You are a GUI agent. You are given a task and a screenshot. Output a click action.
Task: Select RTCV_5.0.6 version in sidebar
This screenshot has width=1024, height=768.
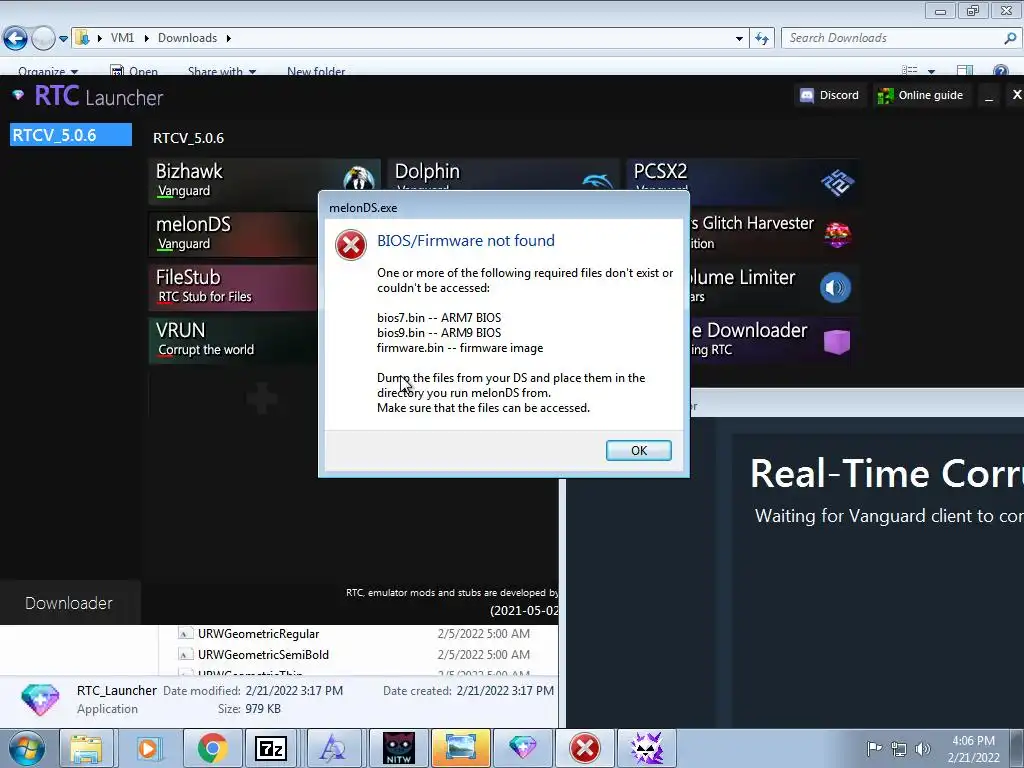71,135
